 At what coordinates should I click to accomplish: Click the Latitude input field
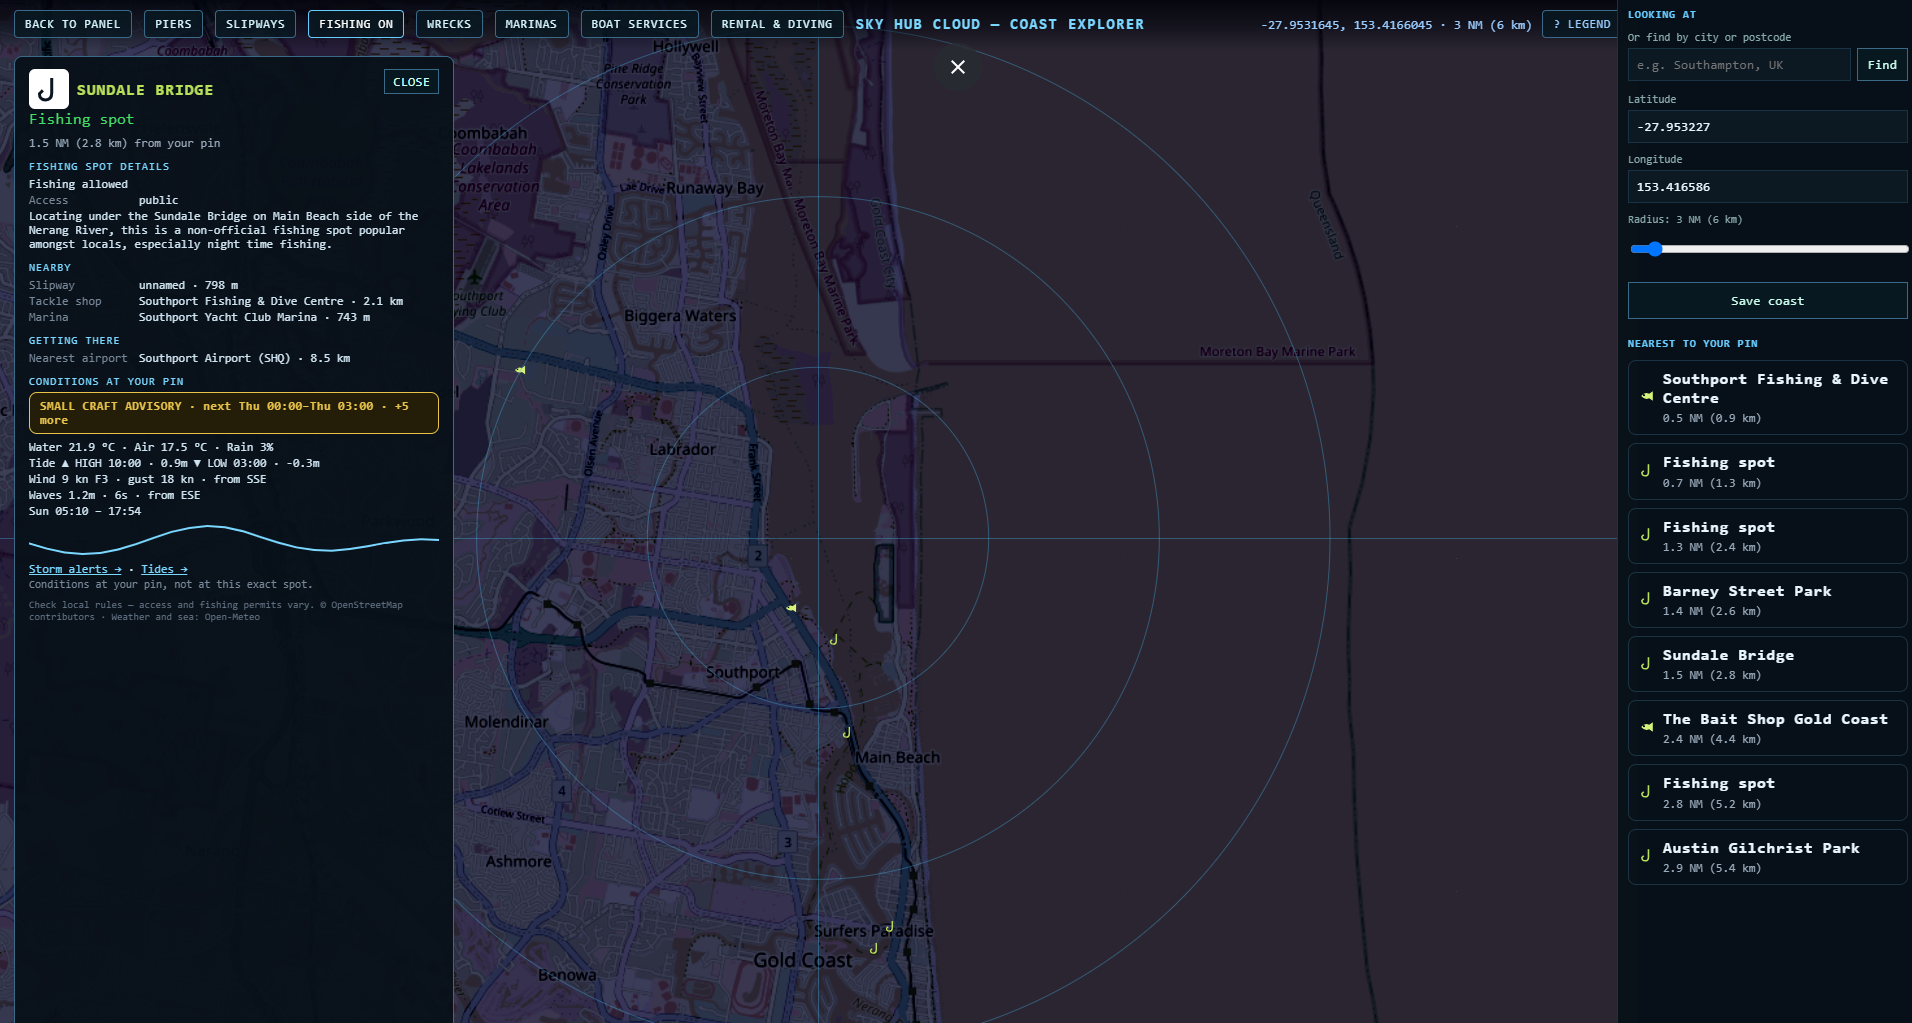[x=1767, y=127]
